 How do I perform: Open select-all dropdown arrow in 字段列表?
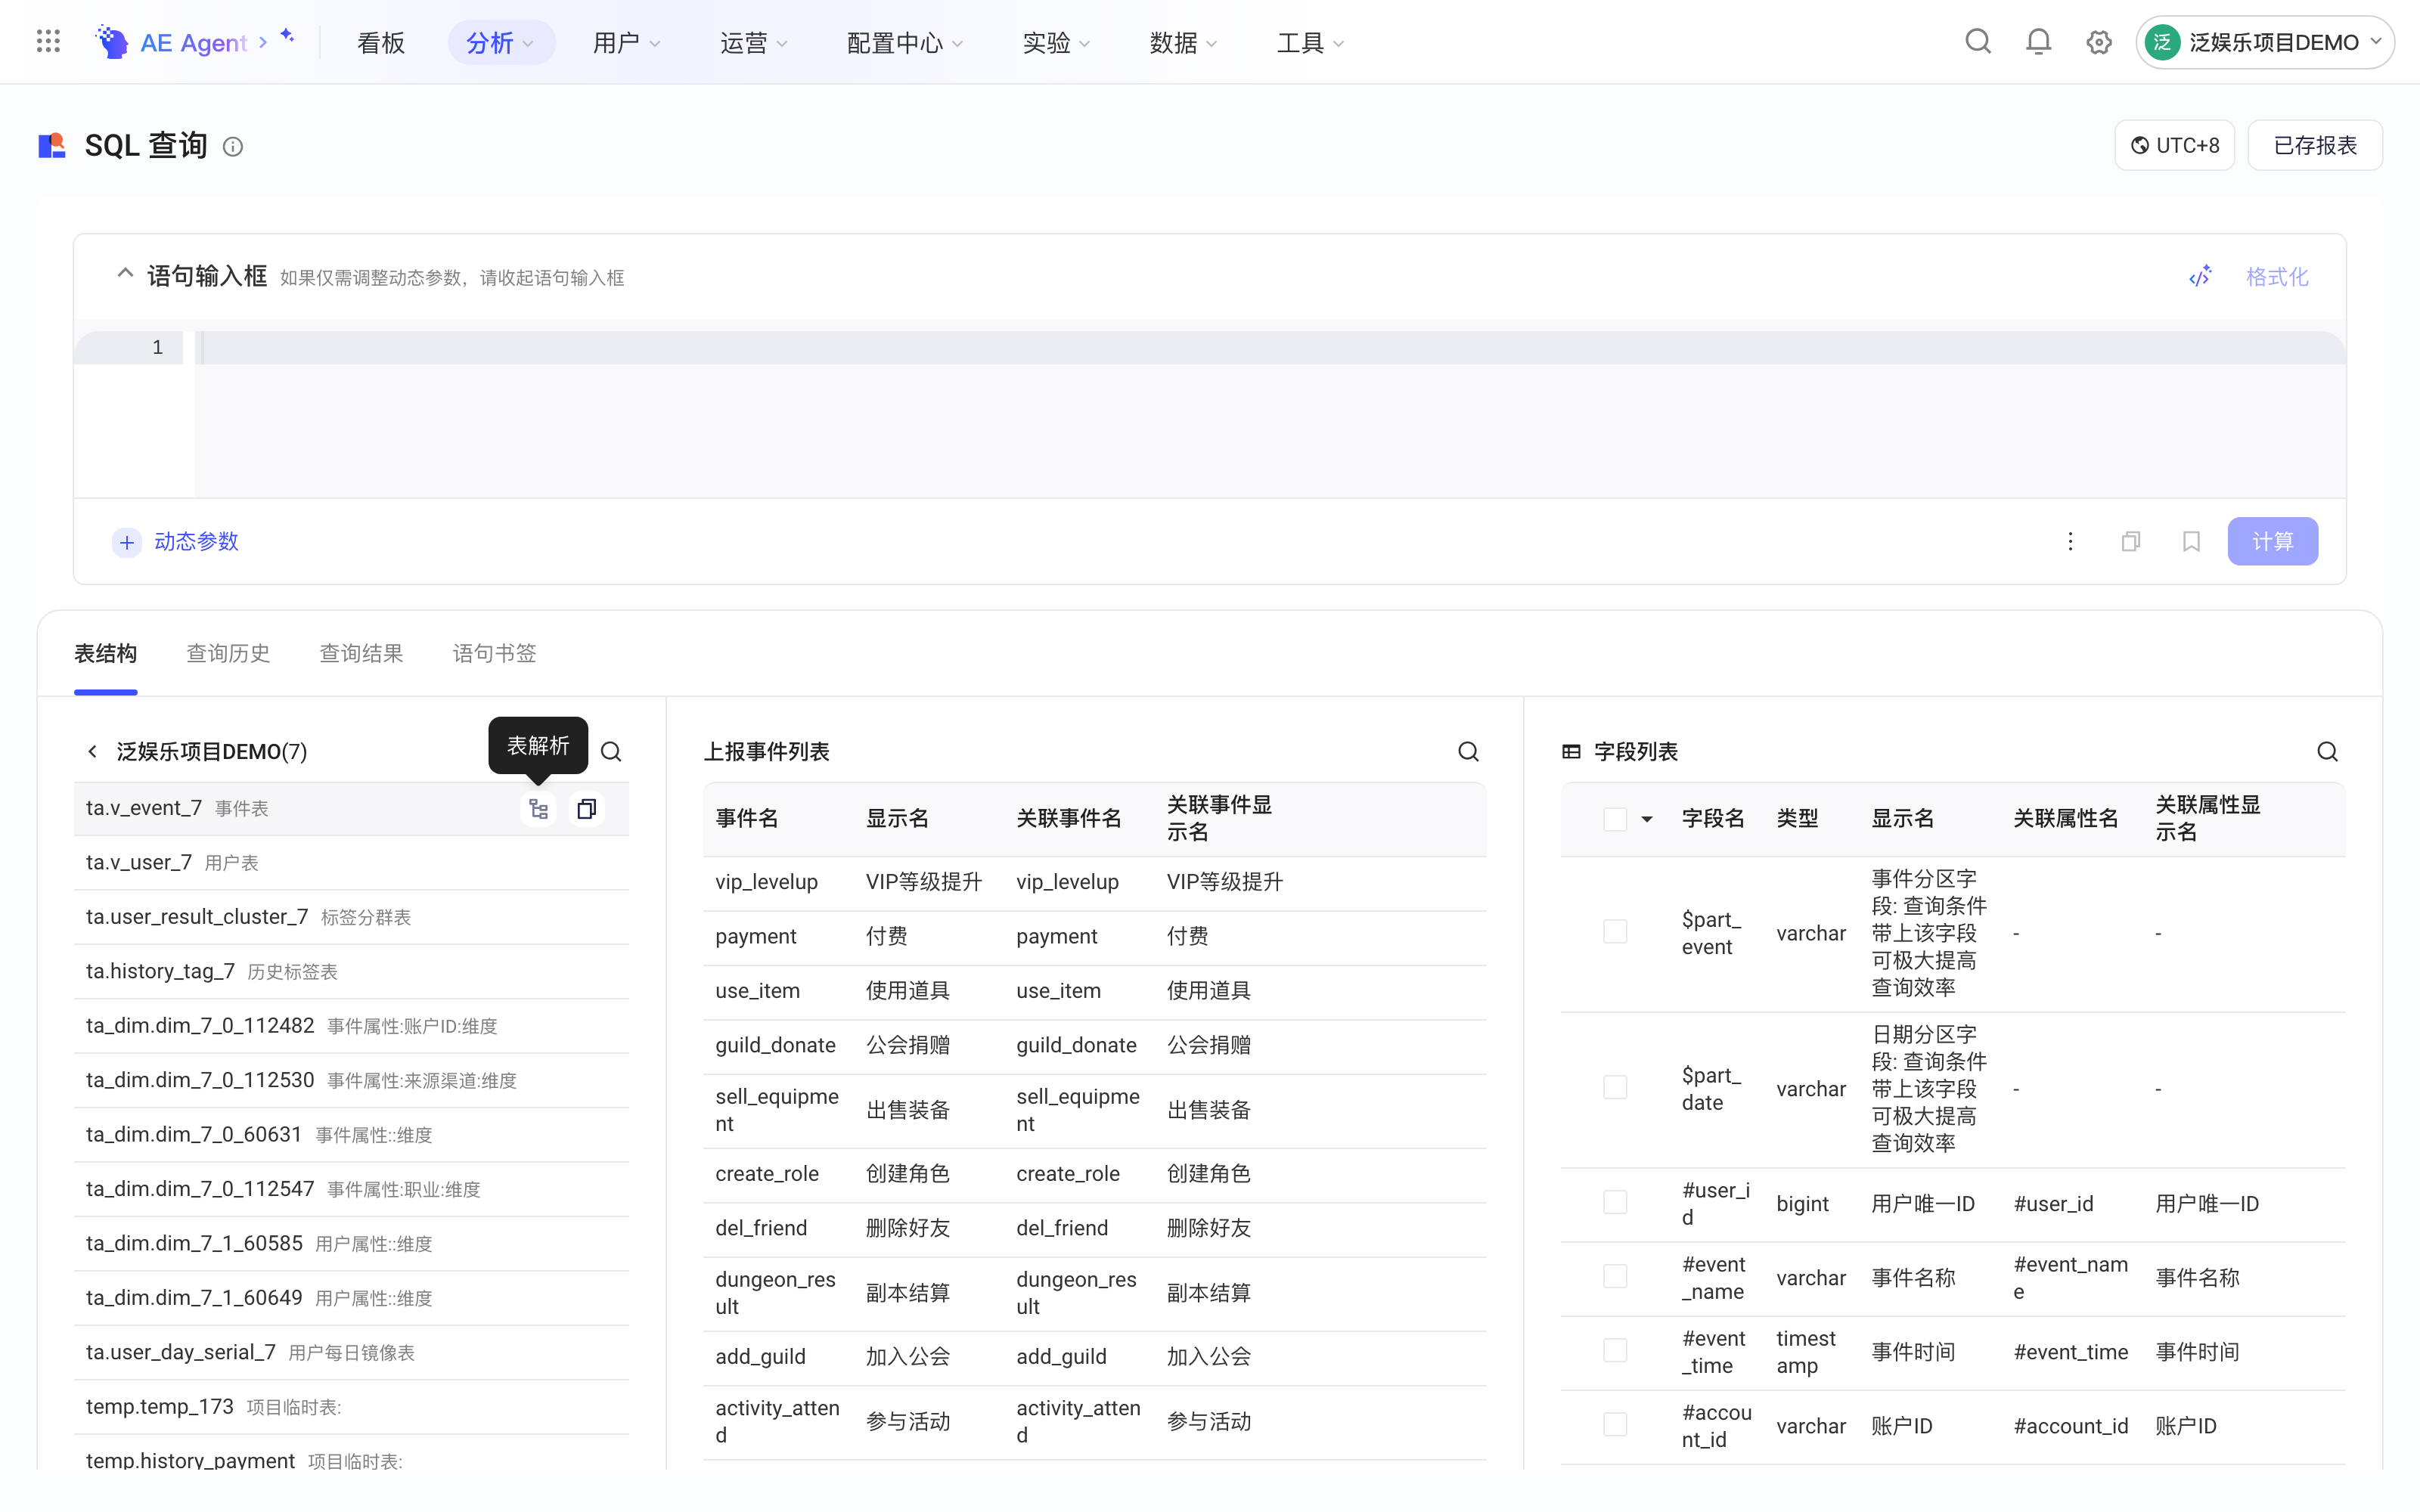click(1647, 820)
